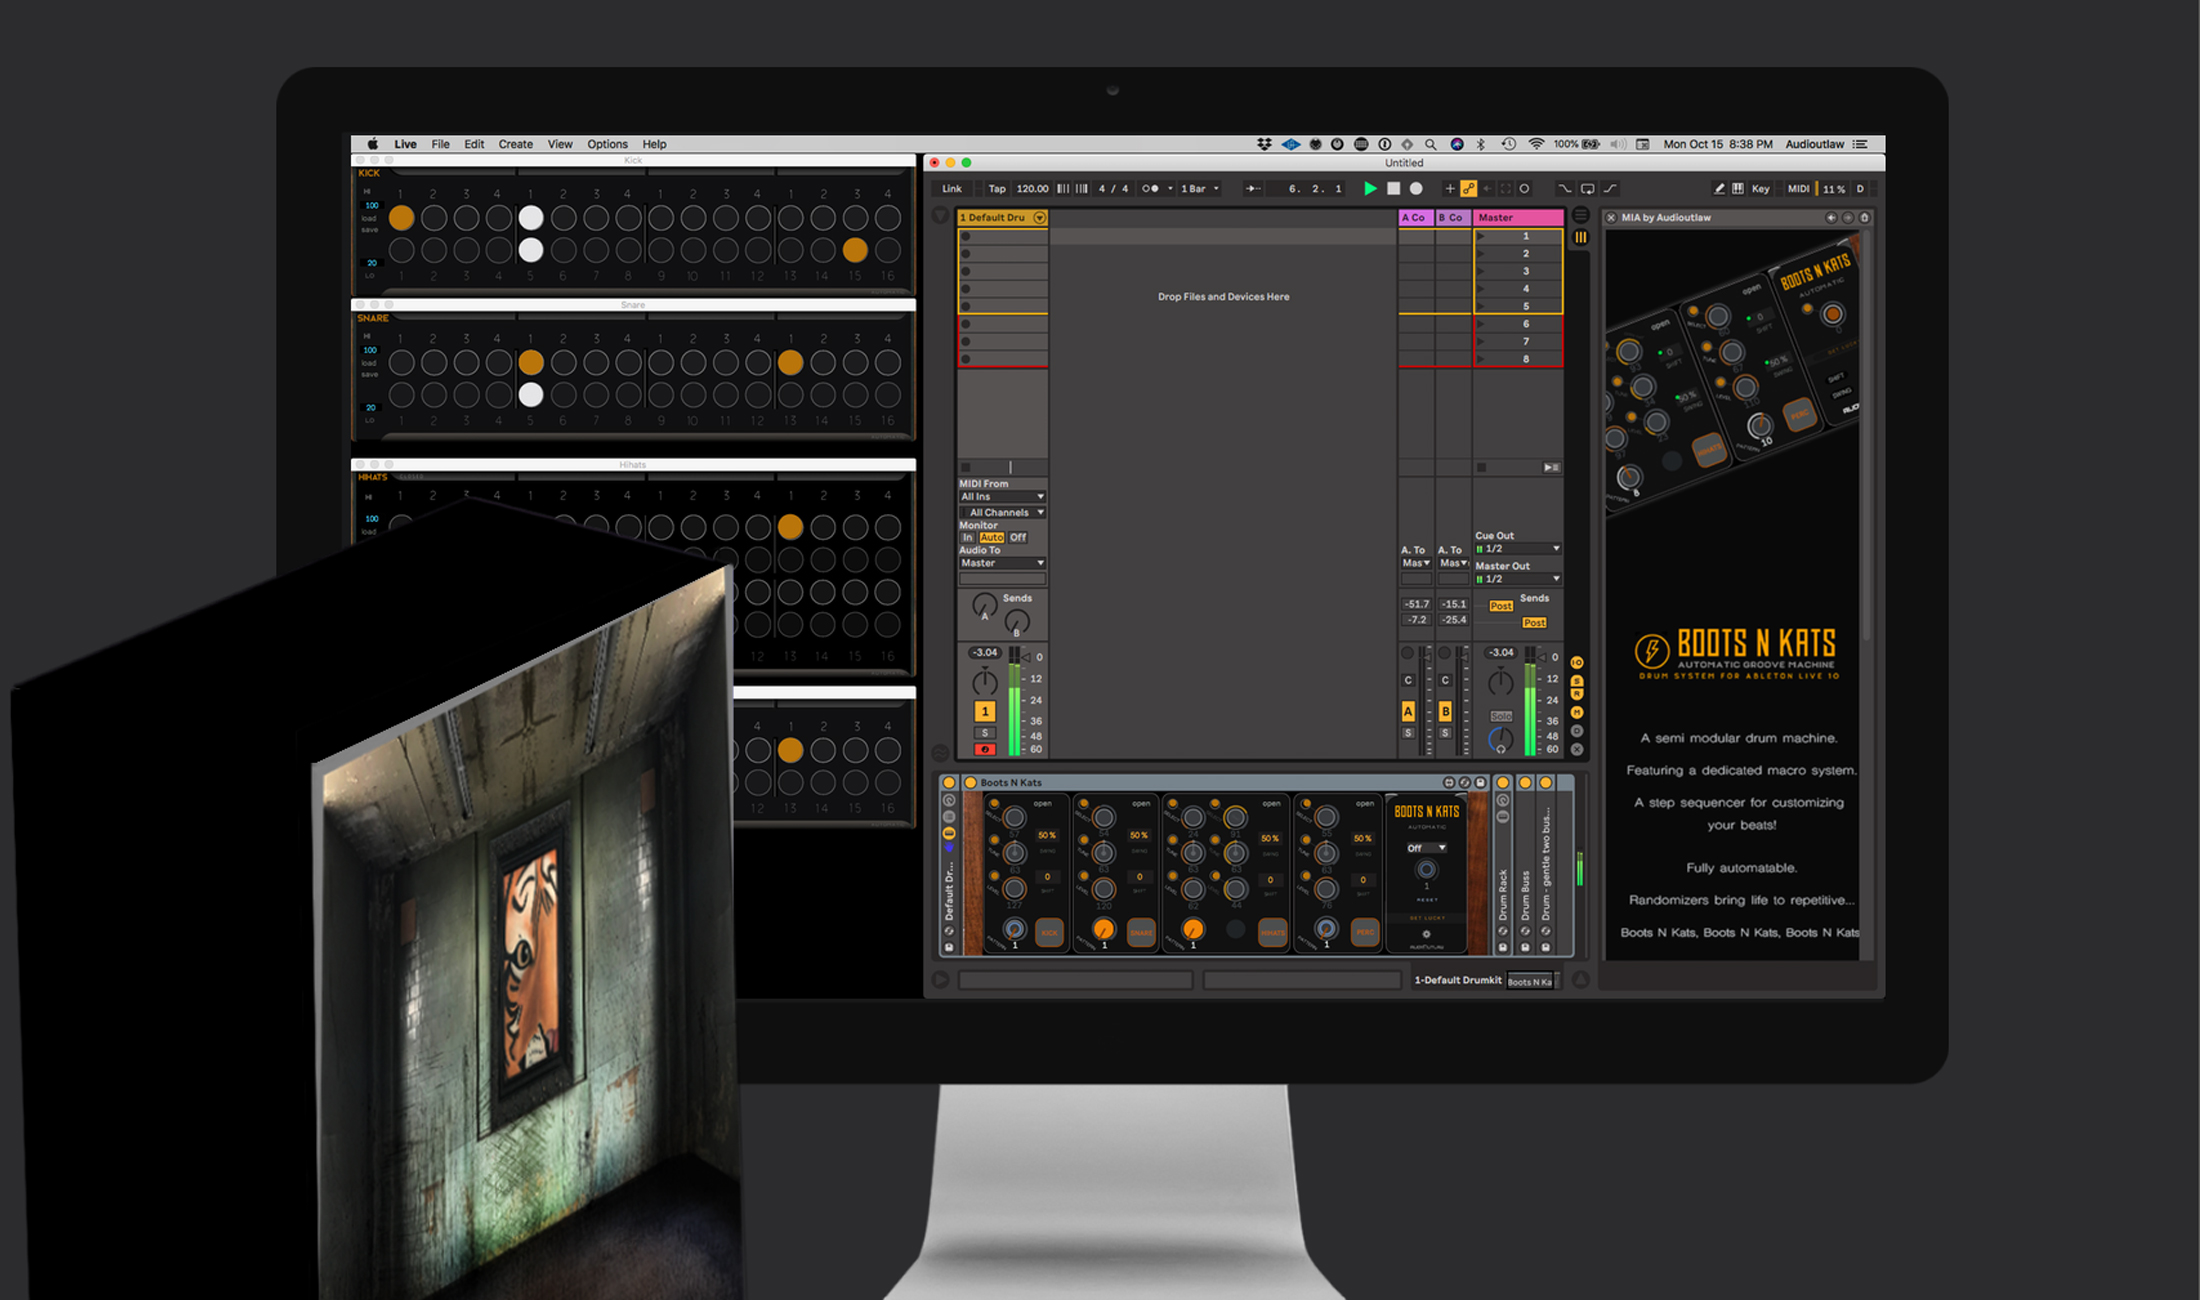This screenshot has height=1300, width=2200.
Task: Click the GET LUCKY button in Boots N Kats
Action: (1426, 918)
